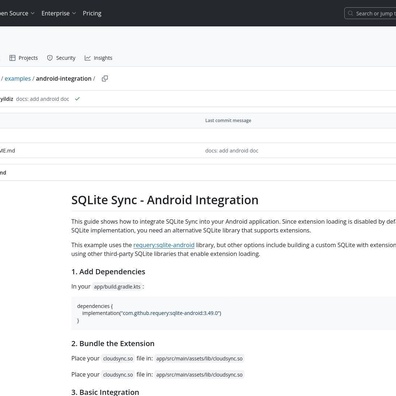Click the '3. Basic Integration' heading
Viewport: 396px width, 396px height.
click(x=105, y=392)
